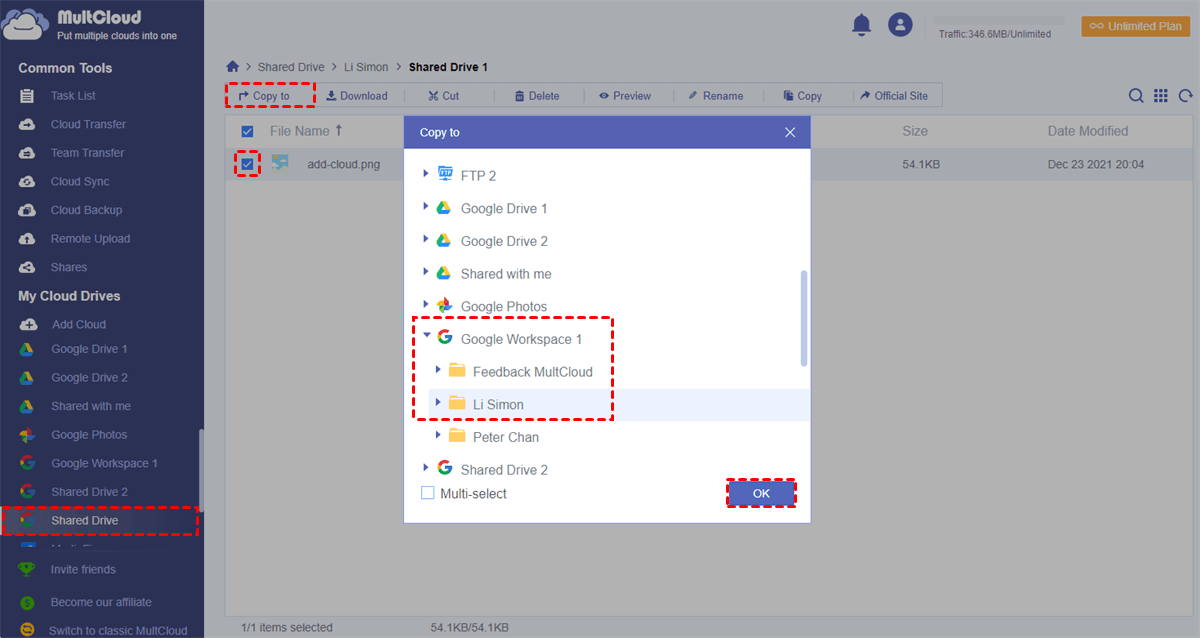1200x638 pixels.
Task: Click Google Photos icon in sidebar
Action: [x=28, y=435]
